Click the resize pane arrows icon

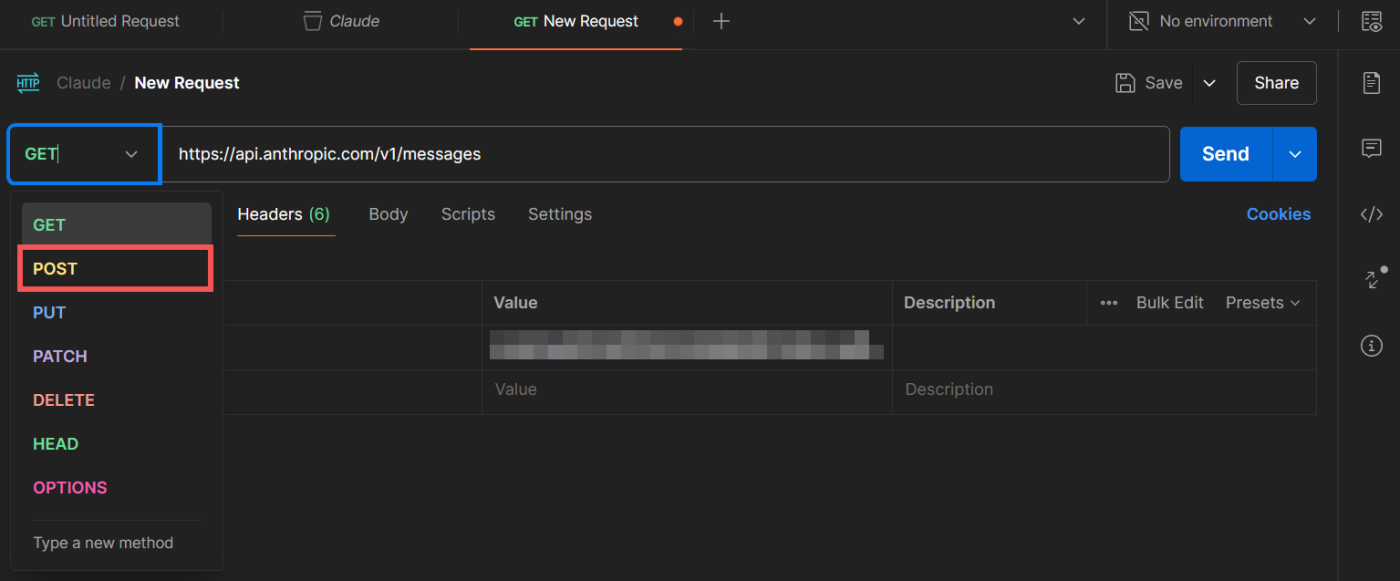point(1372,279)
